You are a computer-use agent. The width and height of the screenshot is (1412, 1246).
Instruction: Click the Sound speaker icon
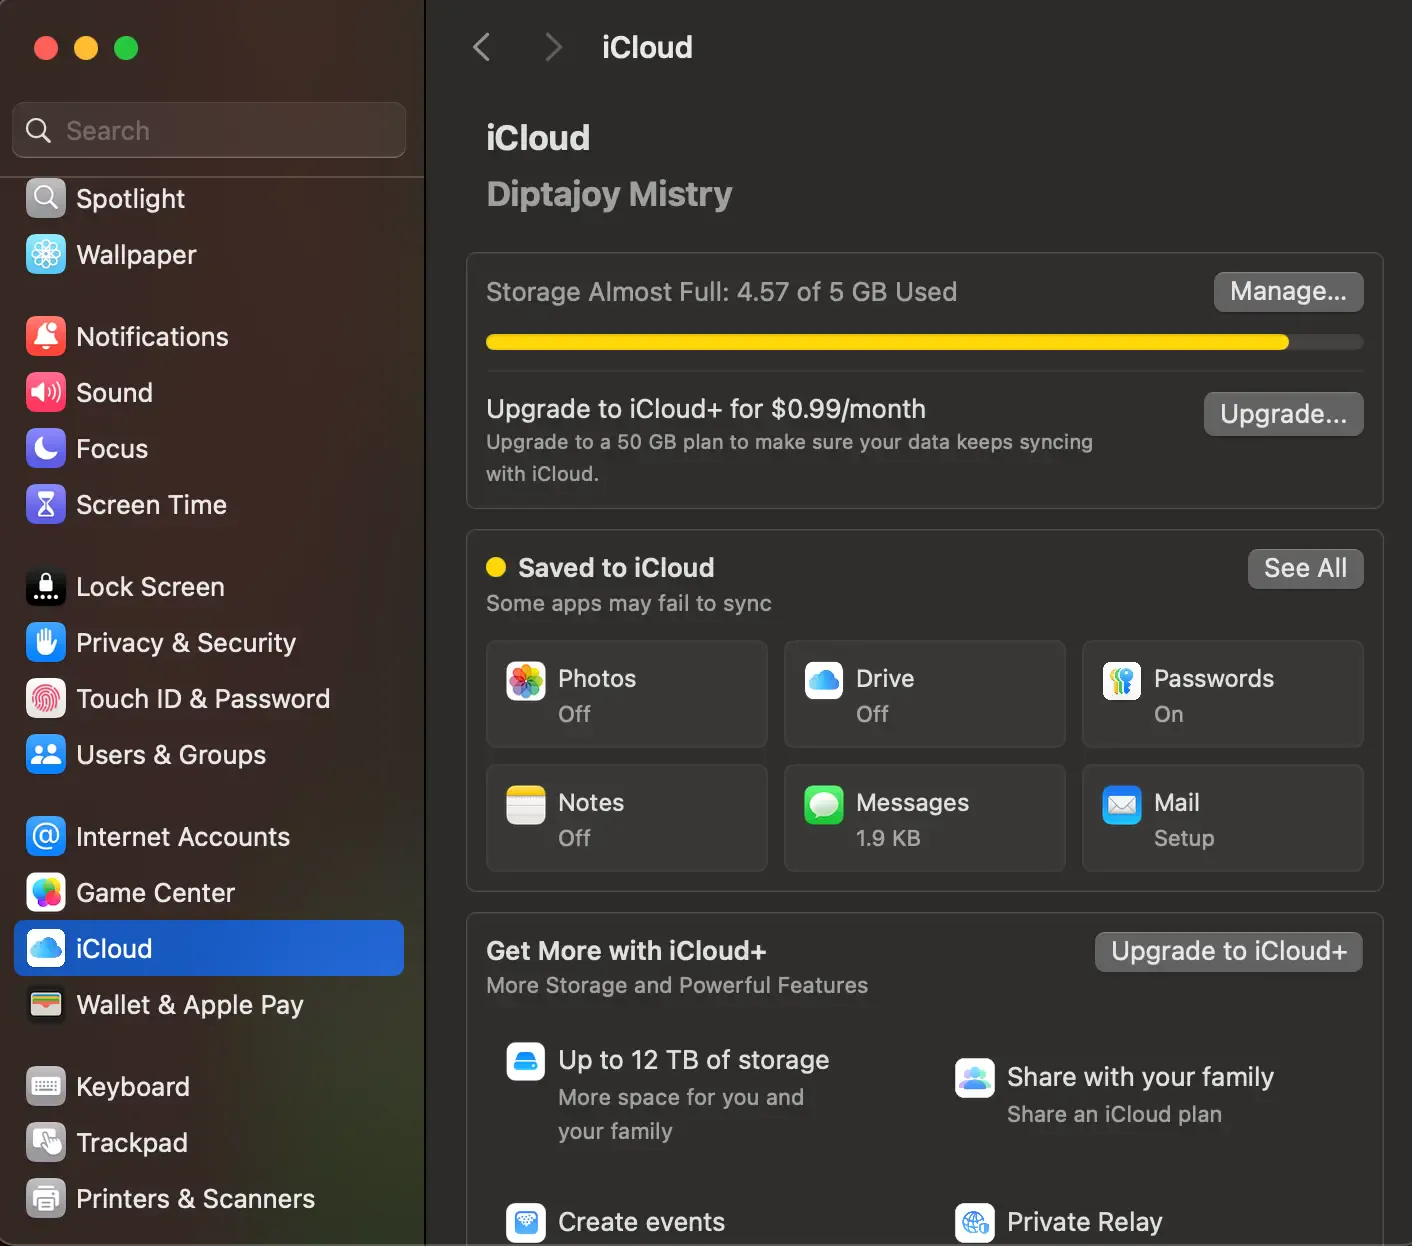[46, 392]
